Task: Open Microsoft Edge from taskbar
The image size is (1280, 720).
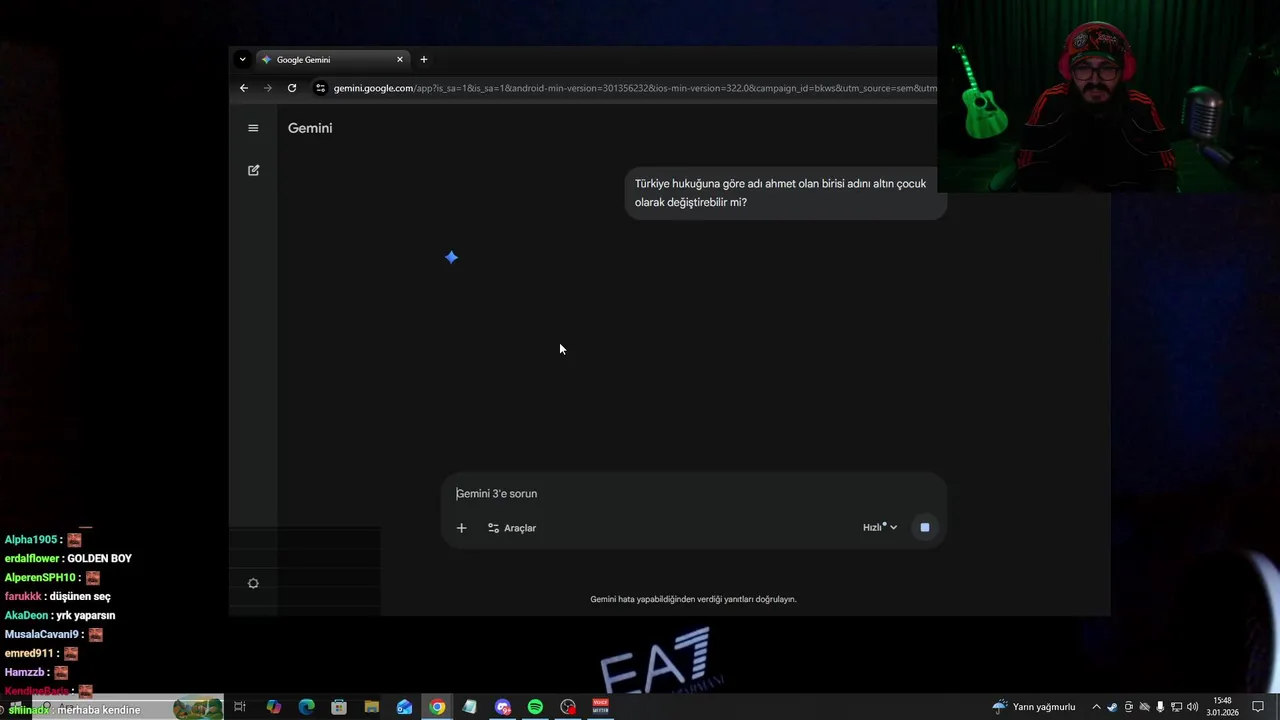Action: coord(307,707)
